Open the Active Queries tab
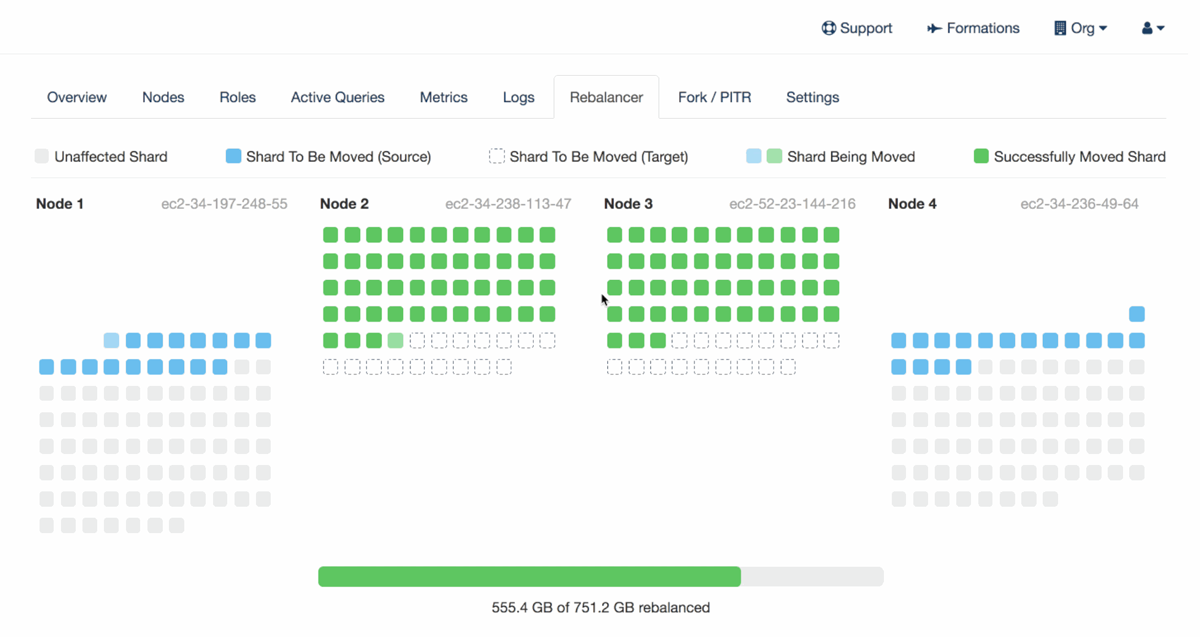Viewport: 1200px width, 637px height. coord(337,97)
